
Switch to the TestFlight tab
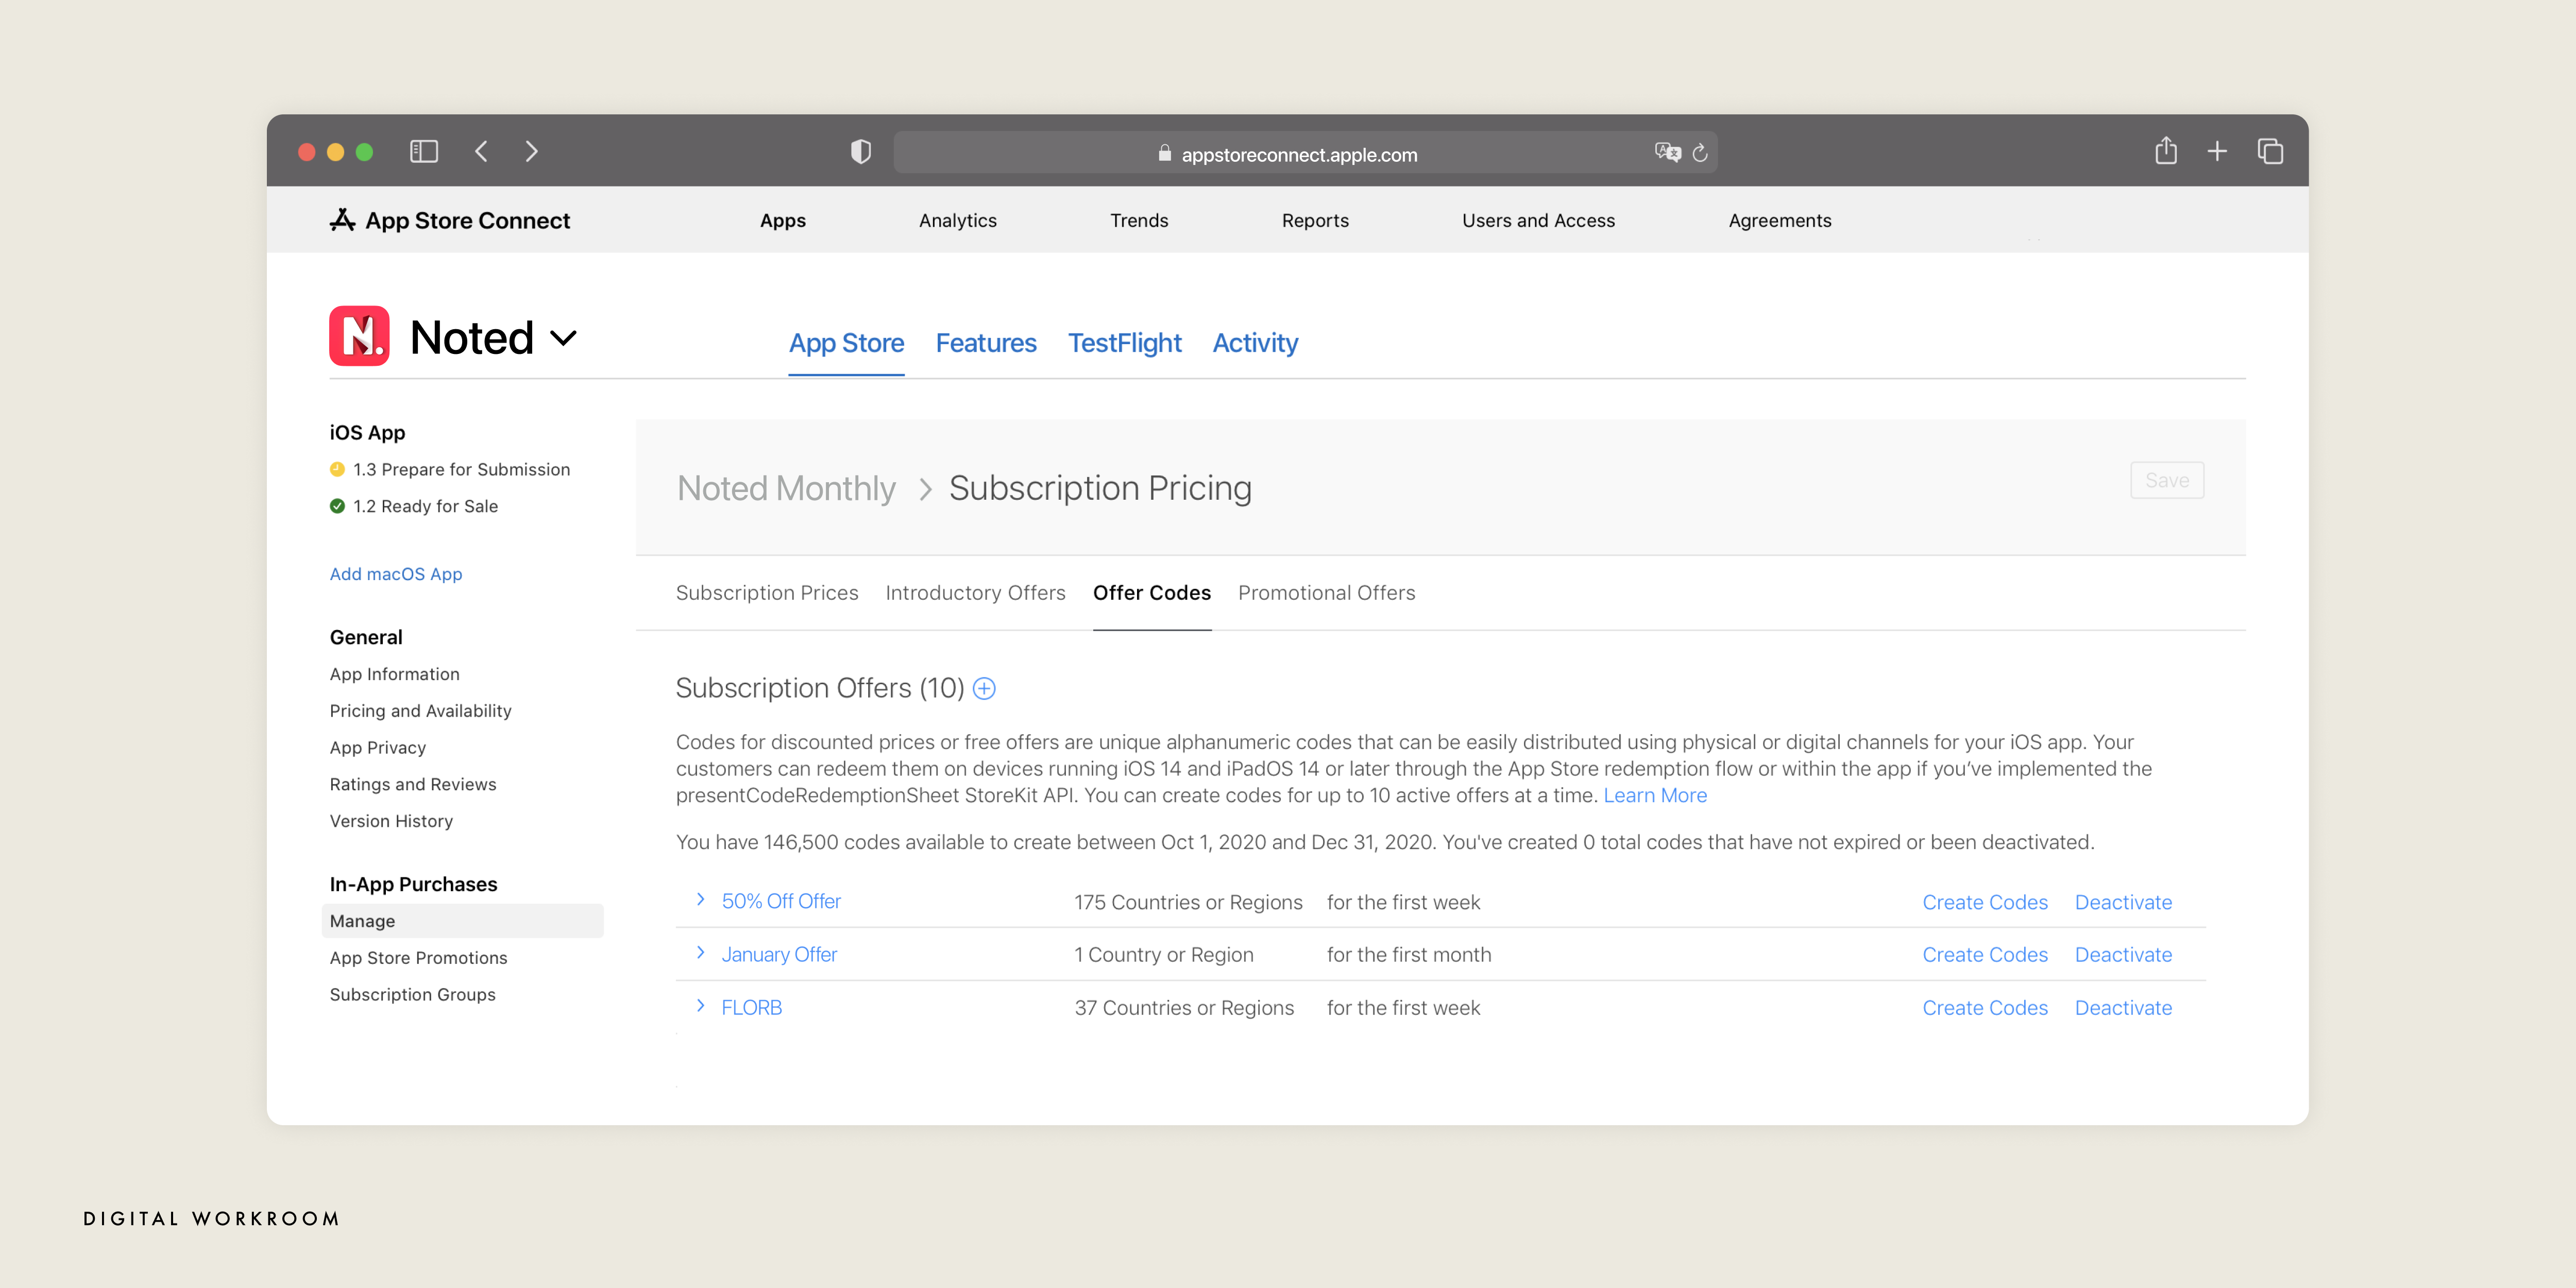pyautogui.click(x=1124, y=343)
